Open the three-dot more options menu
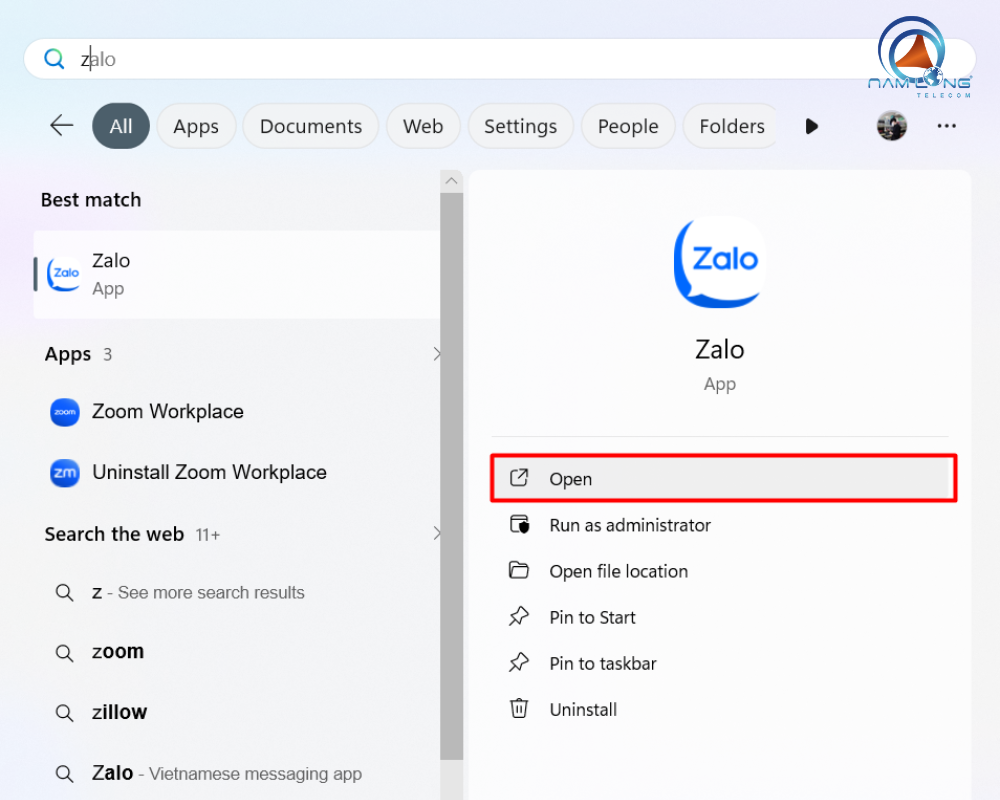The width and height of the screenshot is (1000, 800). click(946, 126)
